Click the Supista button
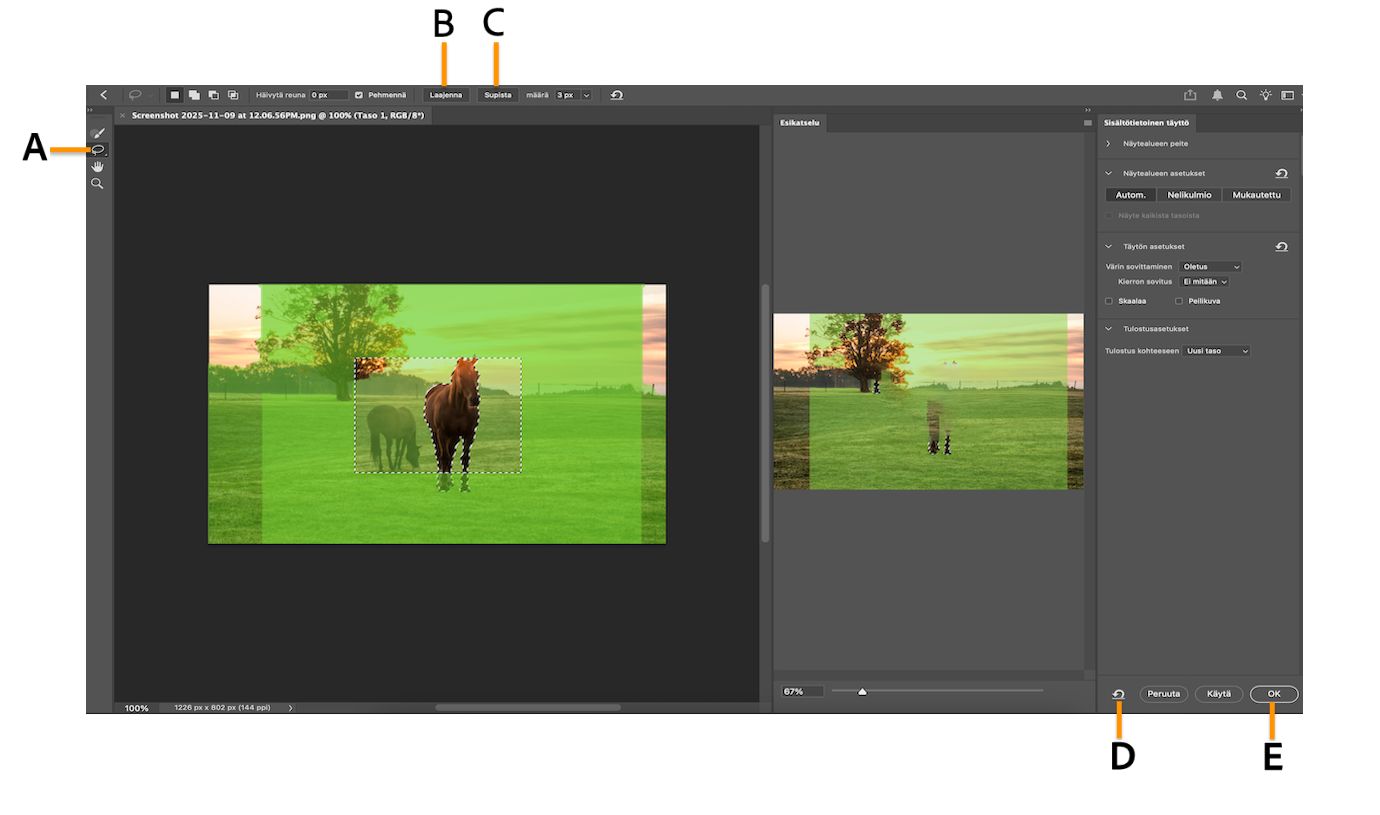The height and width of the screenshot is (815, 1380). pyautogui.click(x=497, y=95)
